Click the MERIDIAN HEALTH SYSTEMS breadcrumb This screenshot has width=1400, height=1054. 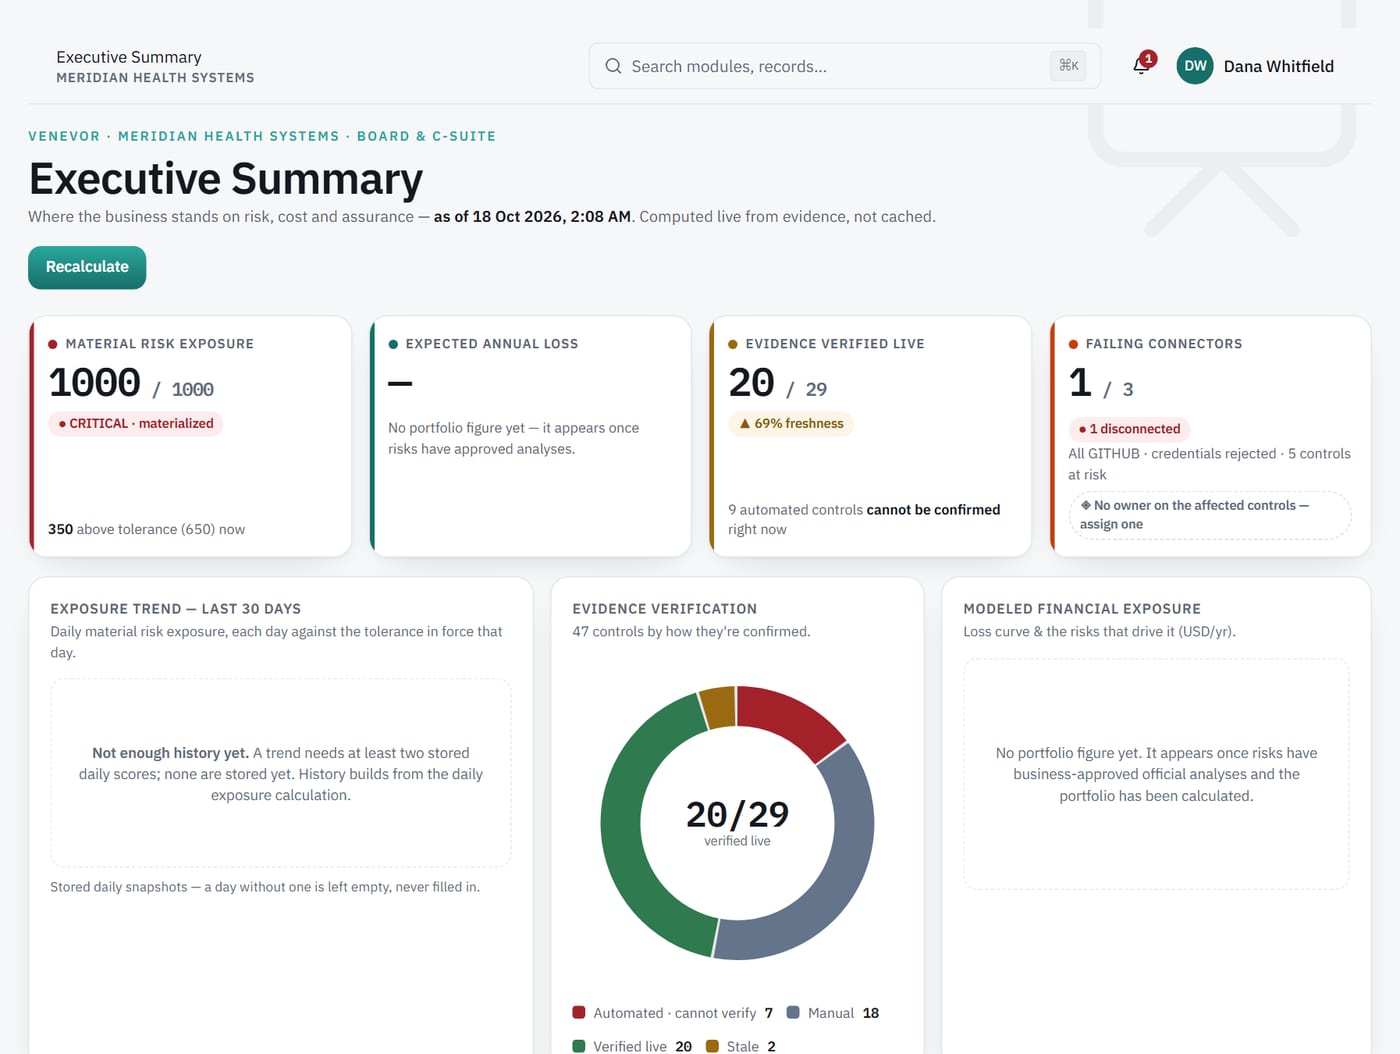pos(229,136)
